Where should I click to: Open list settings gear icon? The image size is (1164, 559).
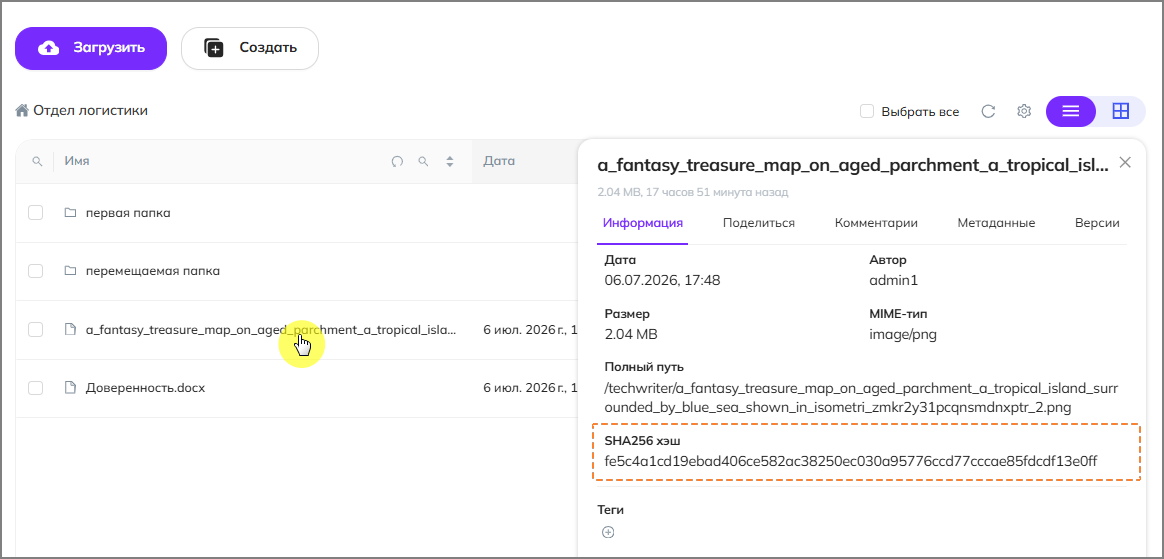coord(1024,111)
